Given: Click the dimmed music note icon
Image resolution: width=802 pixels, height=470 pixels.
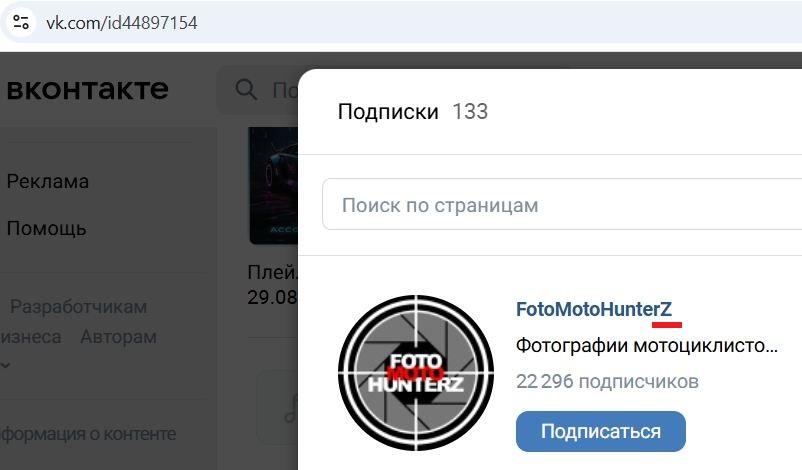Looking at the screenshot, I should click(x=291, y=409).
